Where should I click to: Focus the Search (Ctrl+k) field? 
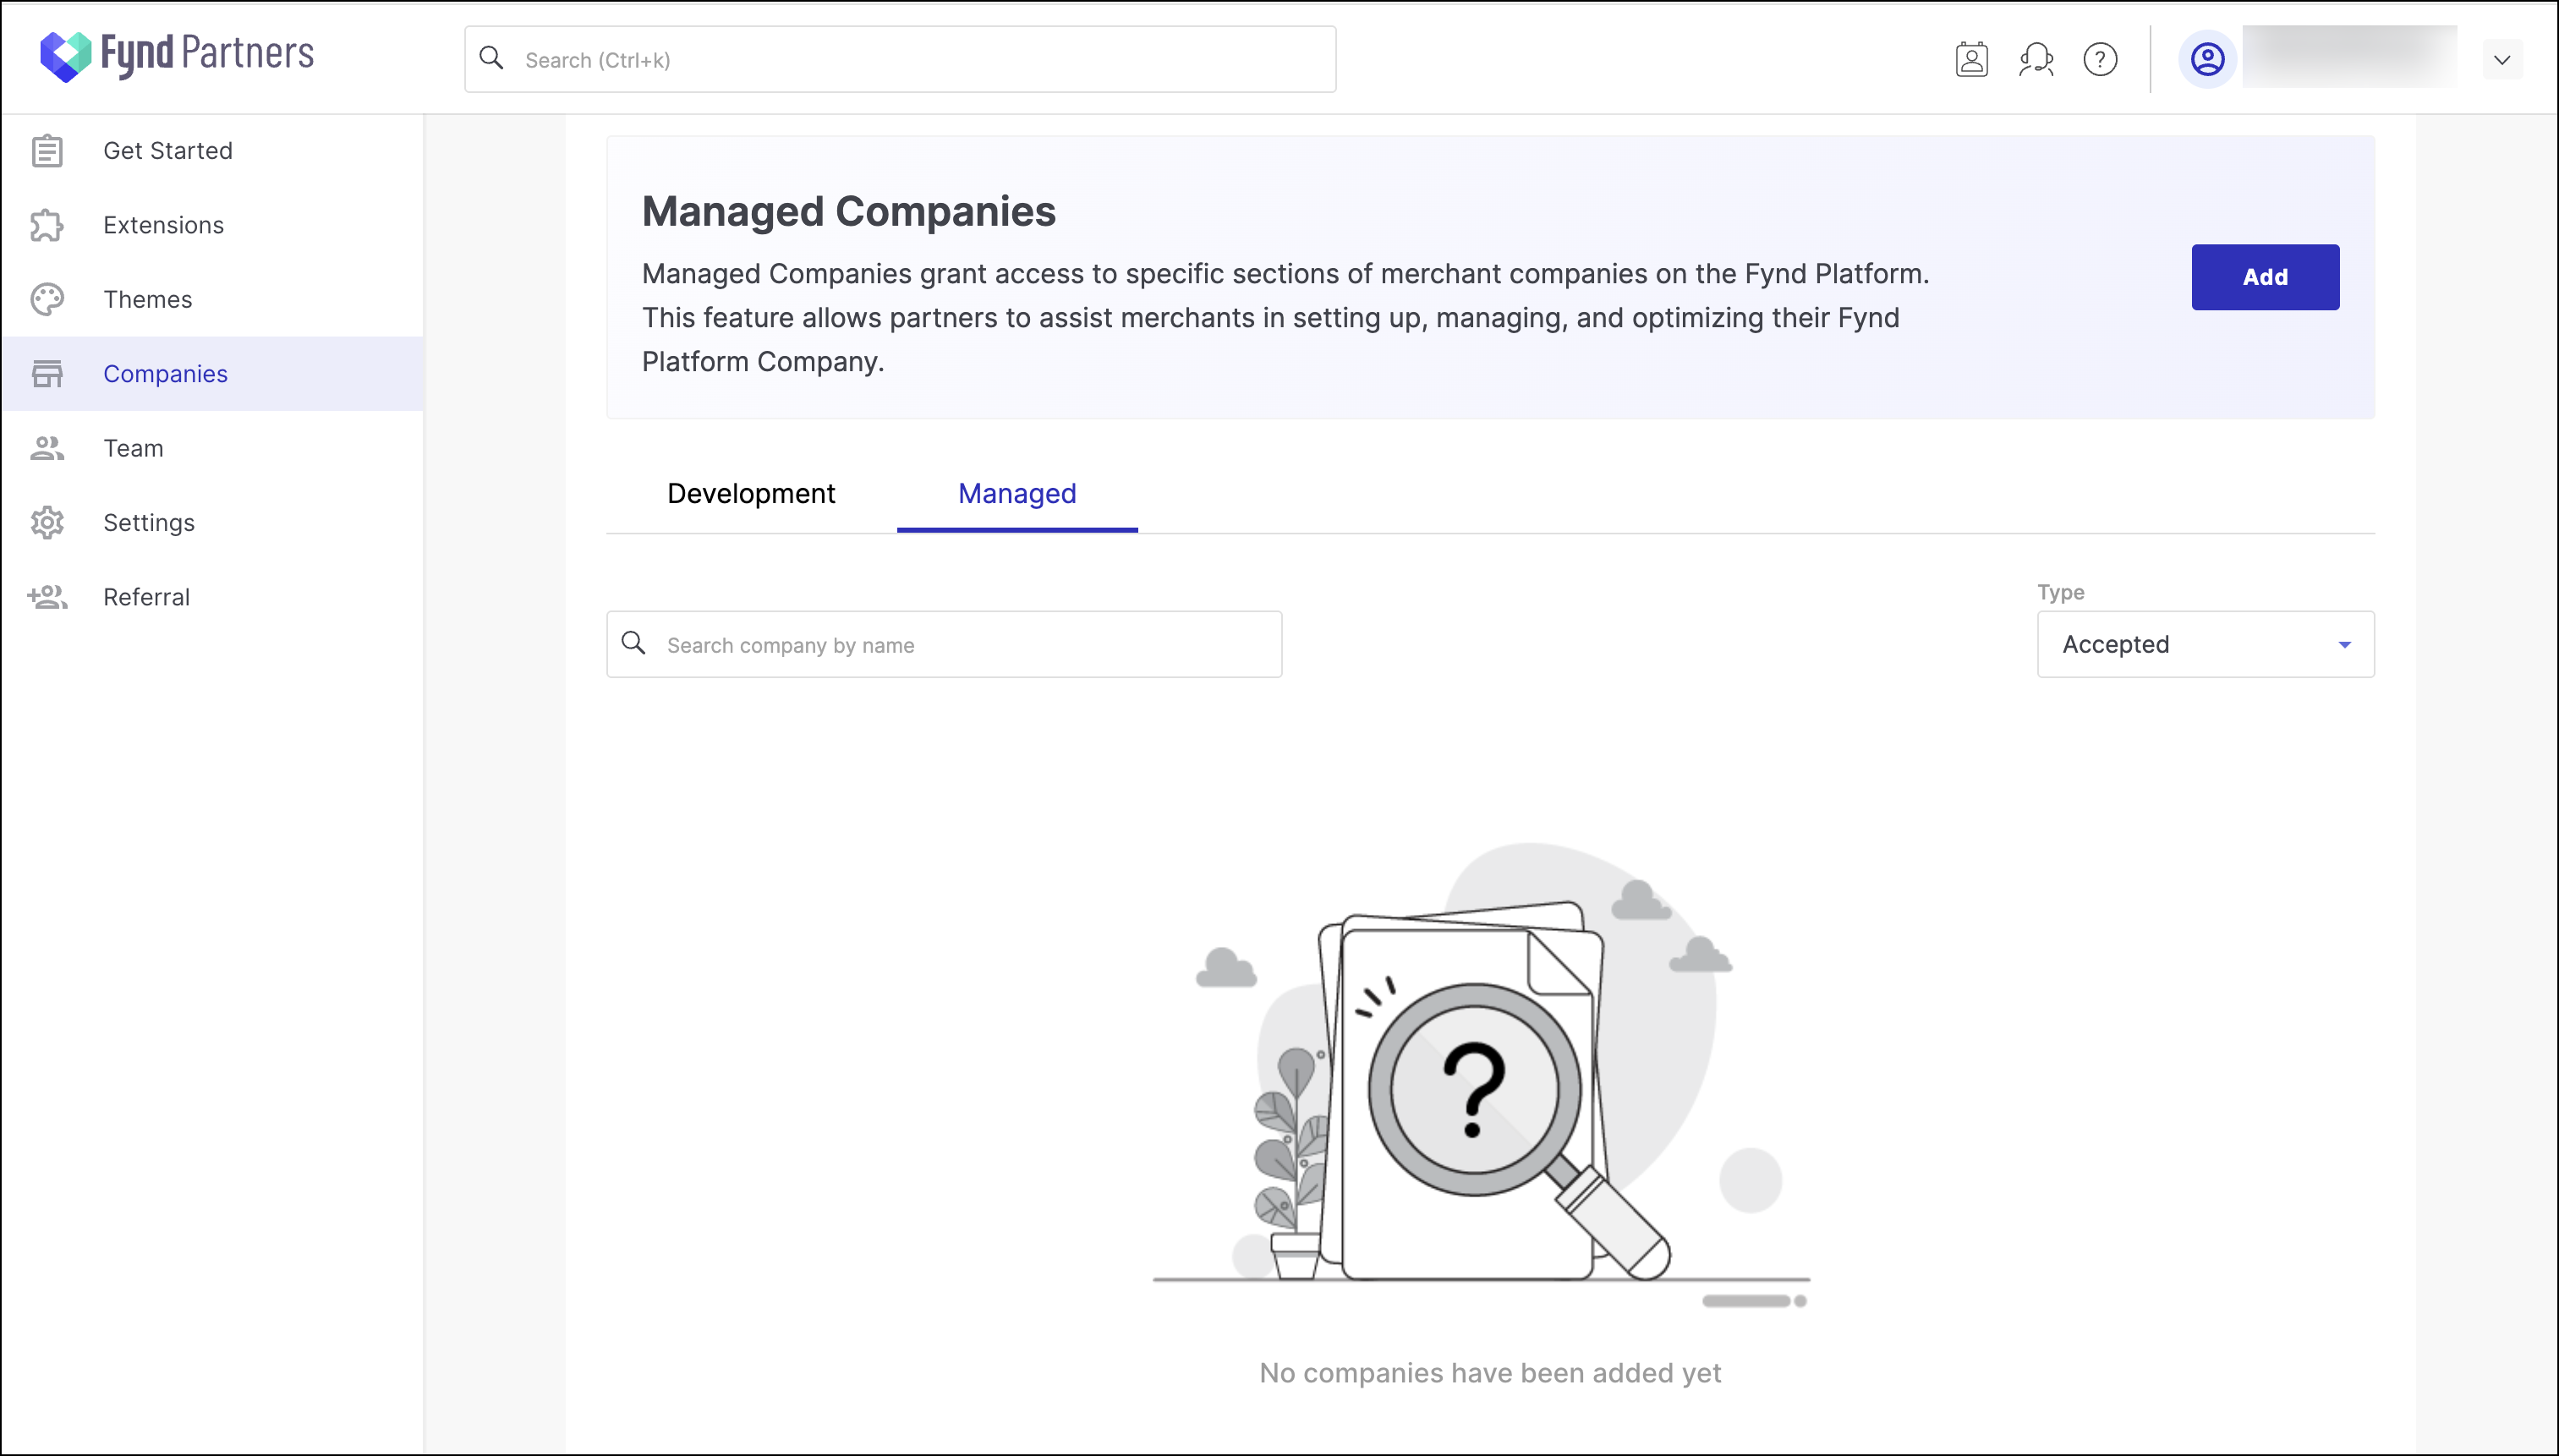pyautogui.click(x=900, y=60)
